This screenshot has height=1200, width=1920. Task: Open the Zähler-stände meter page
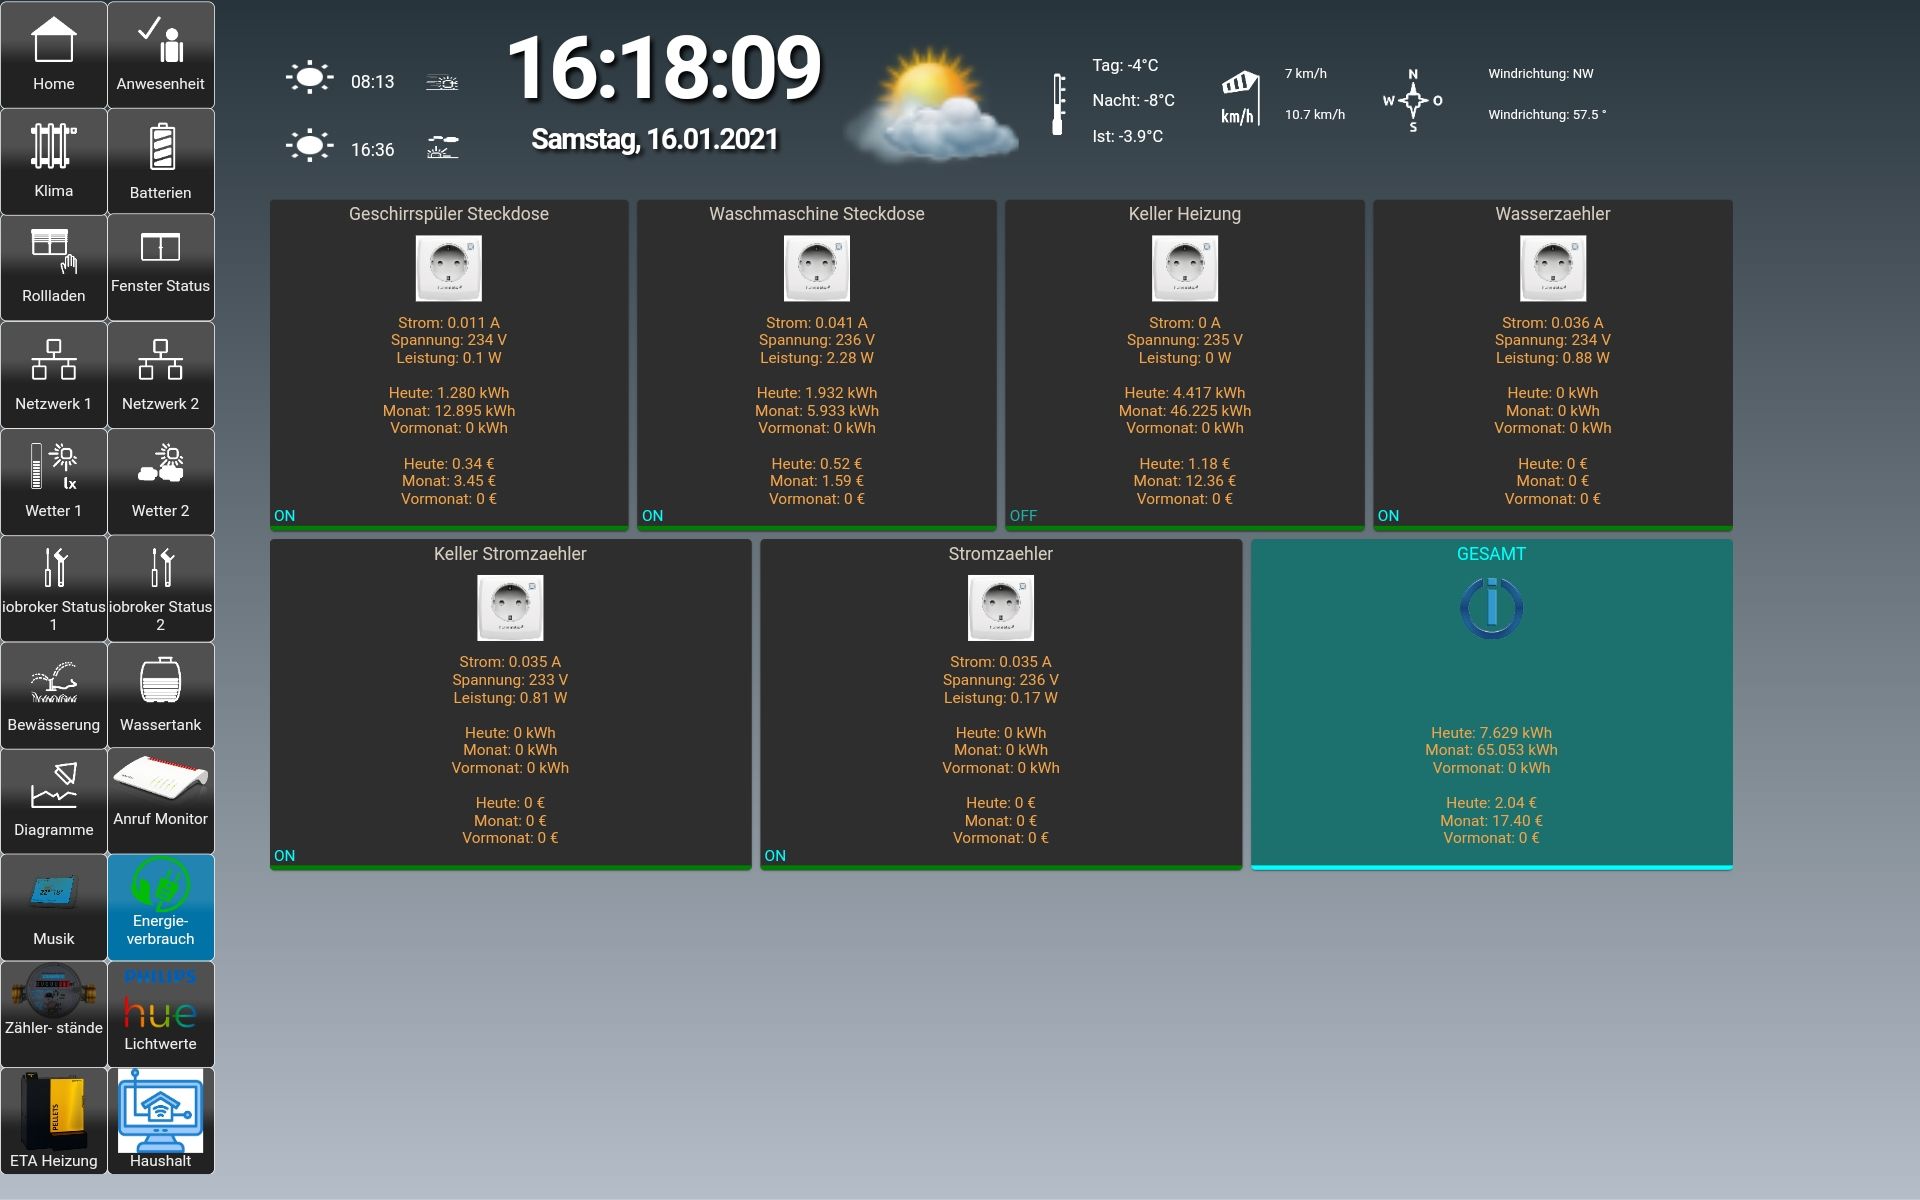tap(53, 1014)
